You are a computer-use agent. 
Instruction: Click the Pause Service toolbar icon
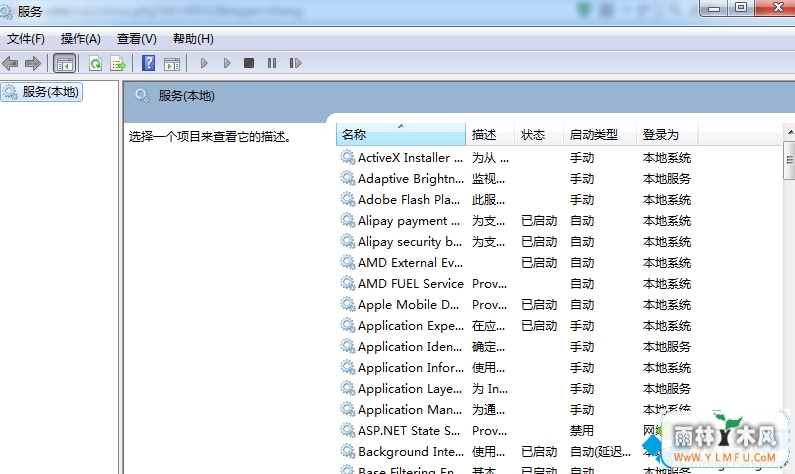tap(272, 63)
